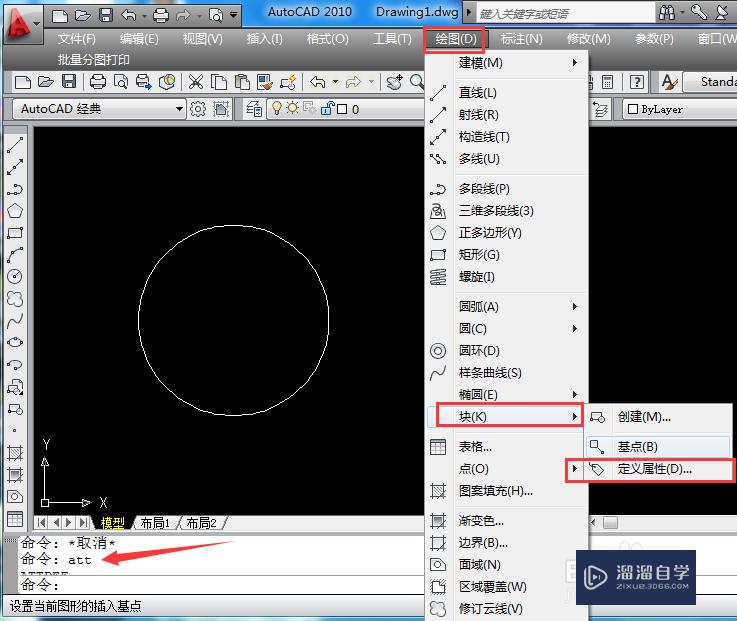Open the Layer Properties Manager icon
Image resolution: width=737 pixels, height=621 pixels.
(x=254, y=109)
